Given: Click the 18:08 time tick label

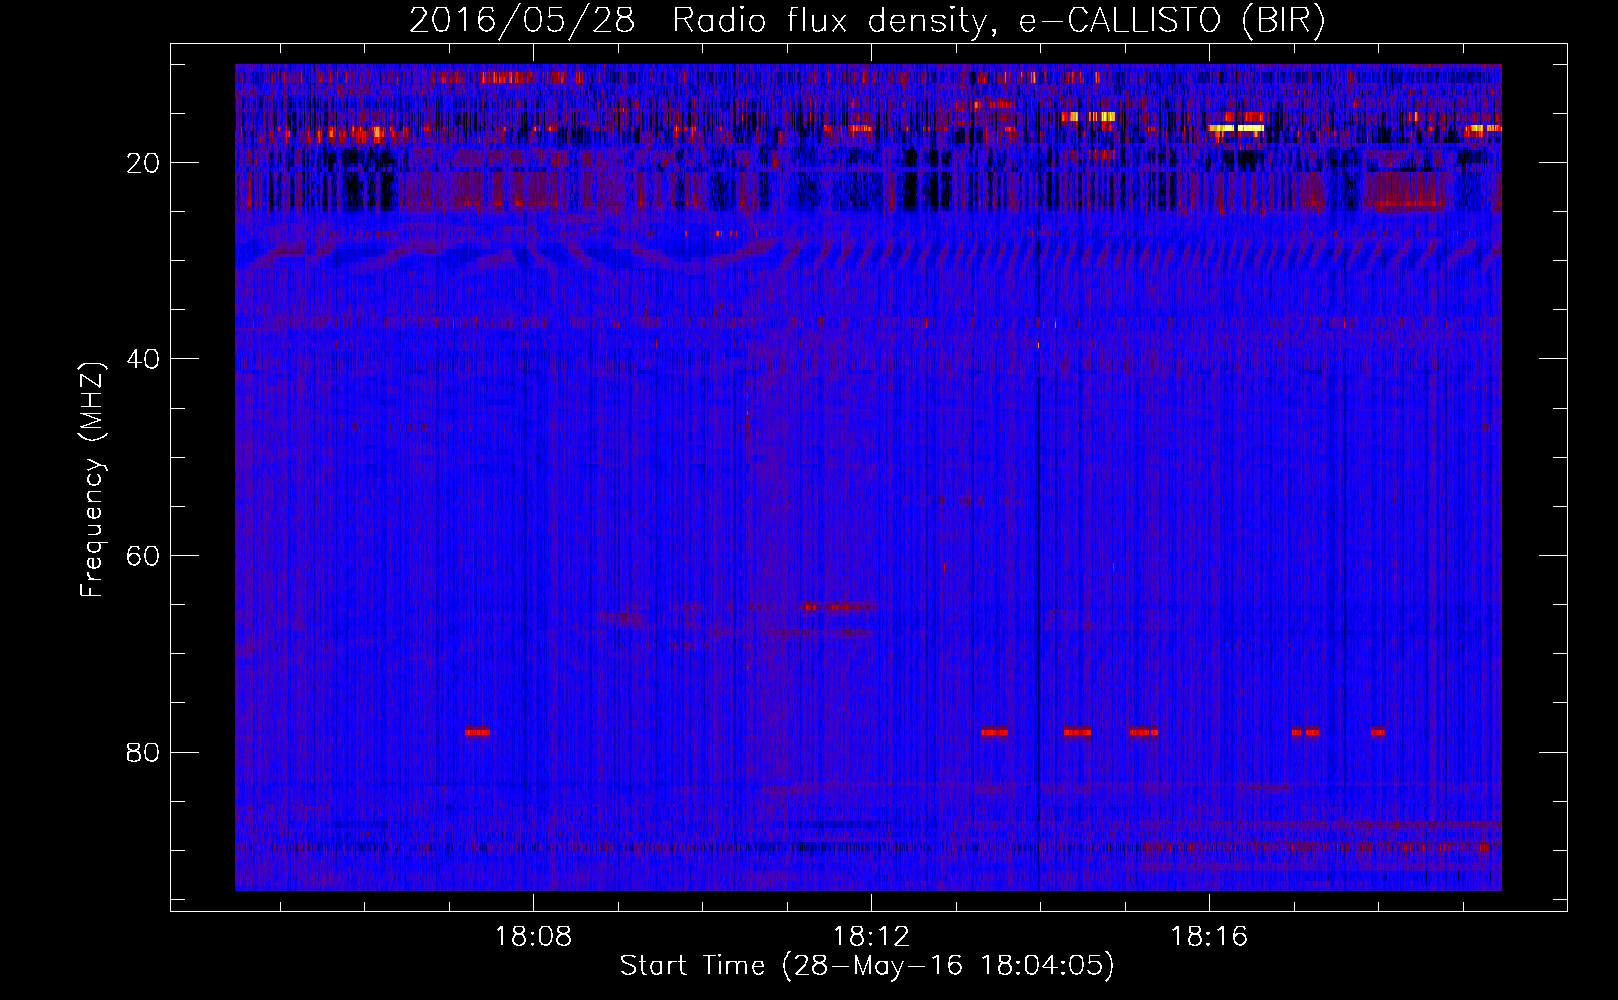Looking at the screenshot, I should pos(533,937).
